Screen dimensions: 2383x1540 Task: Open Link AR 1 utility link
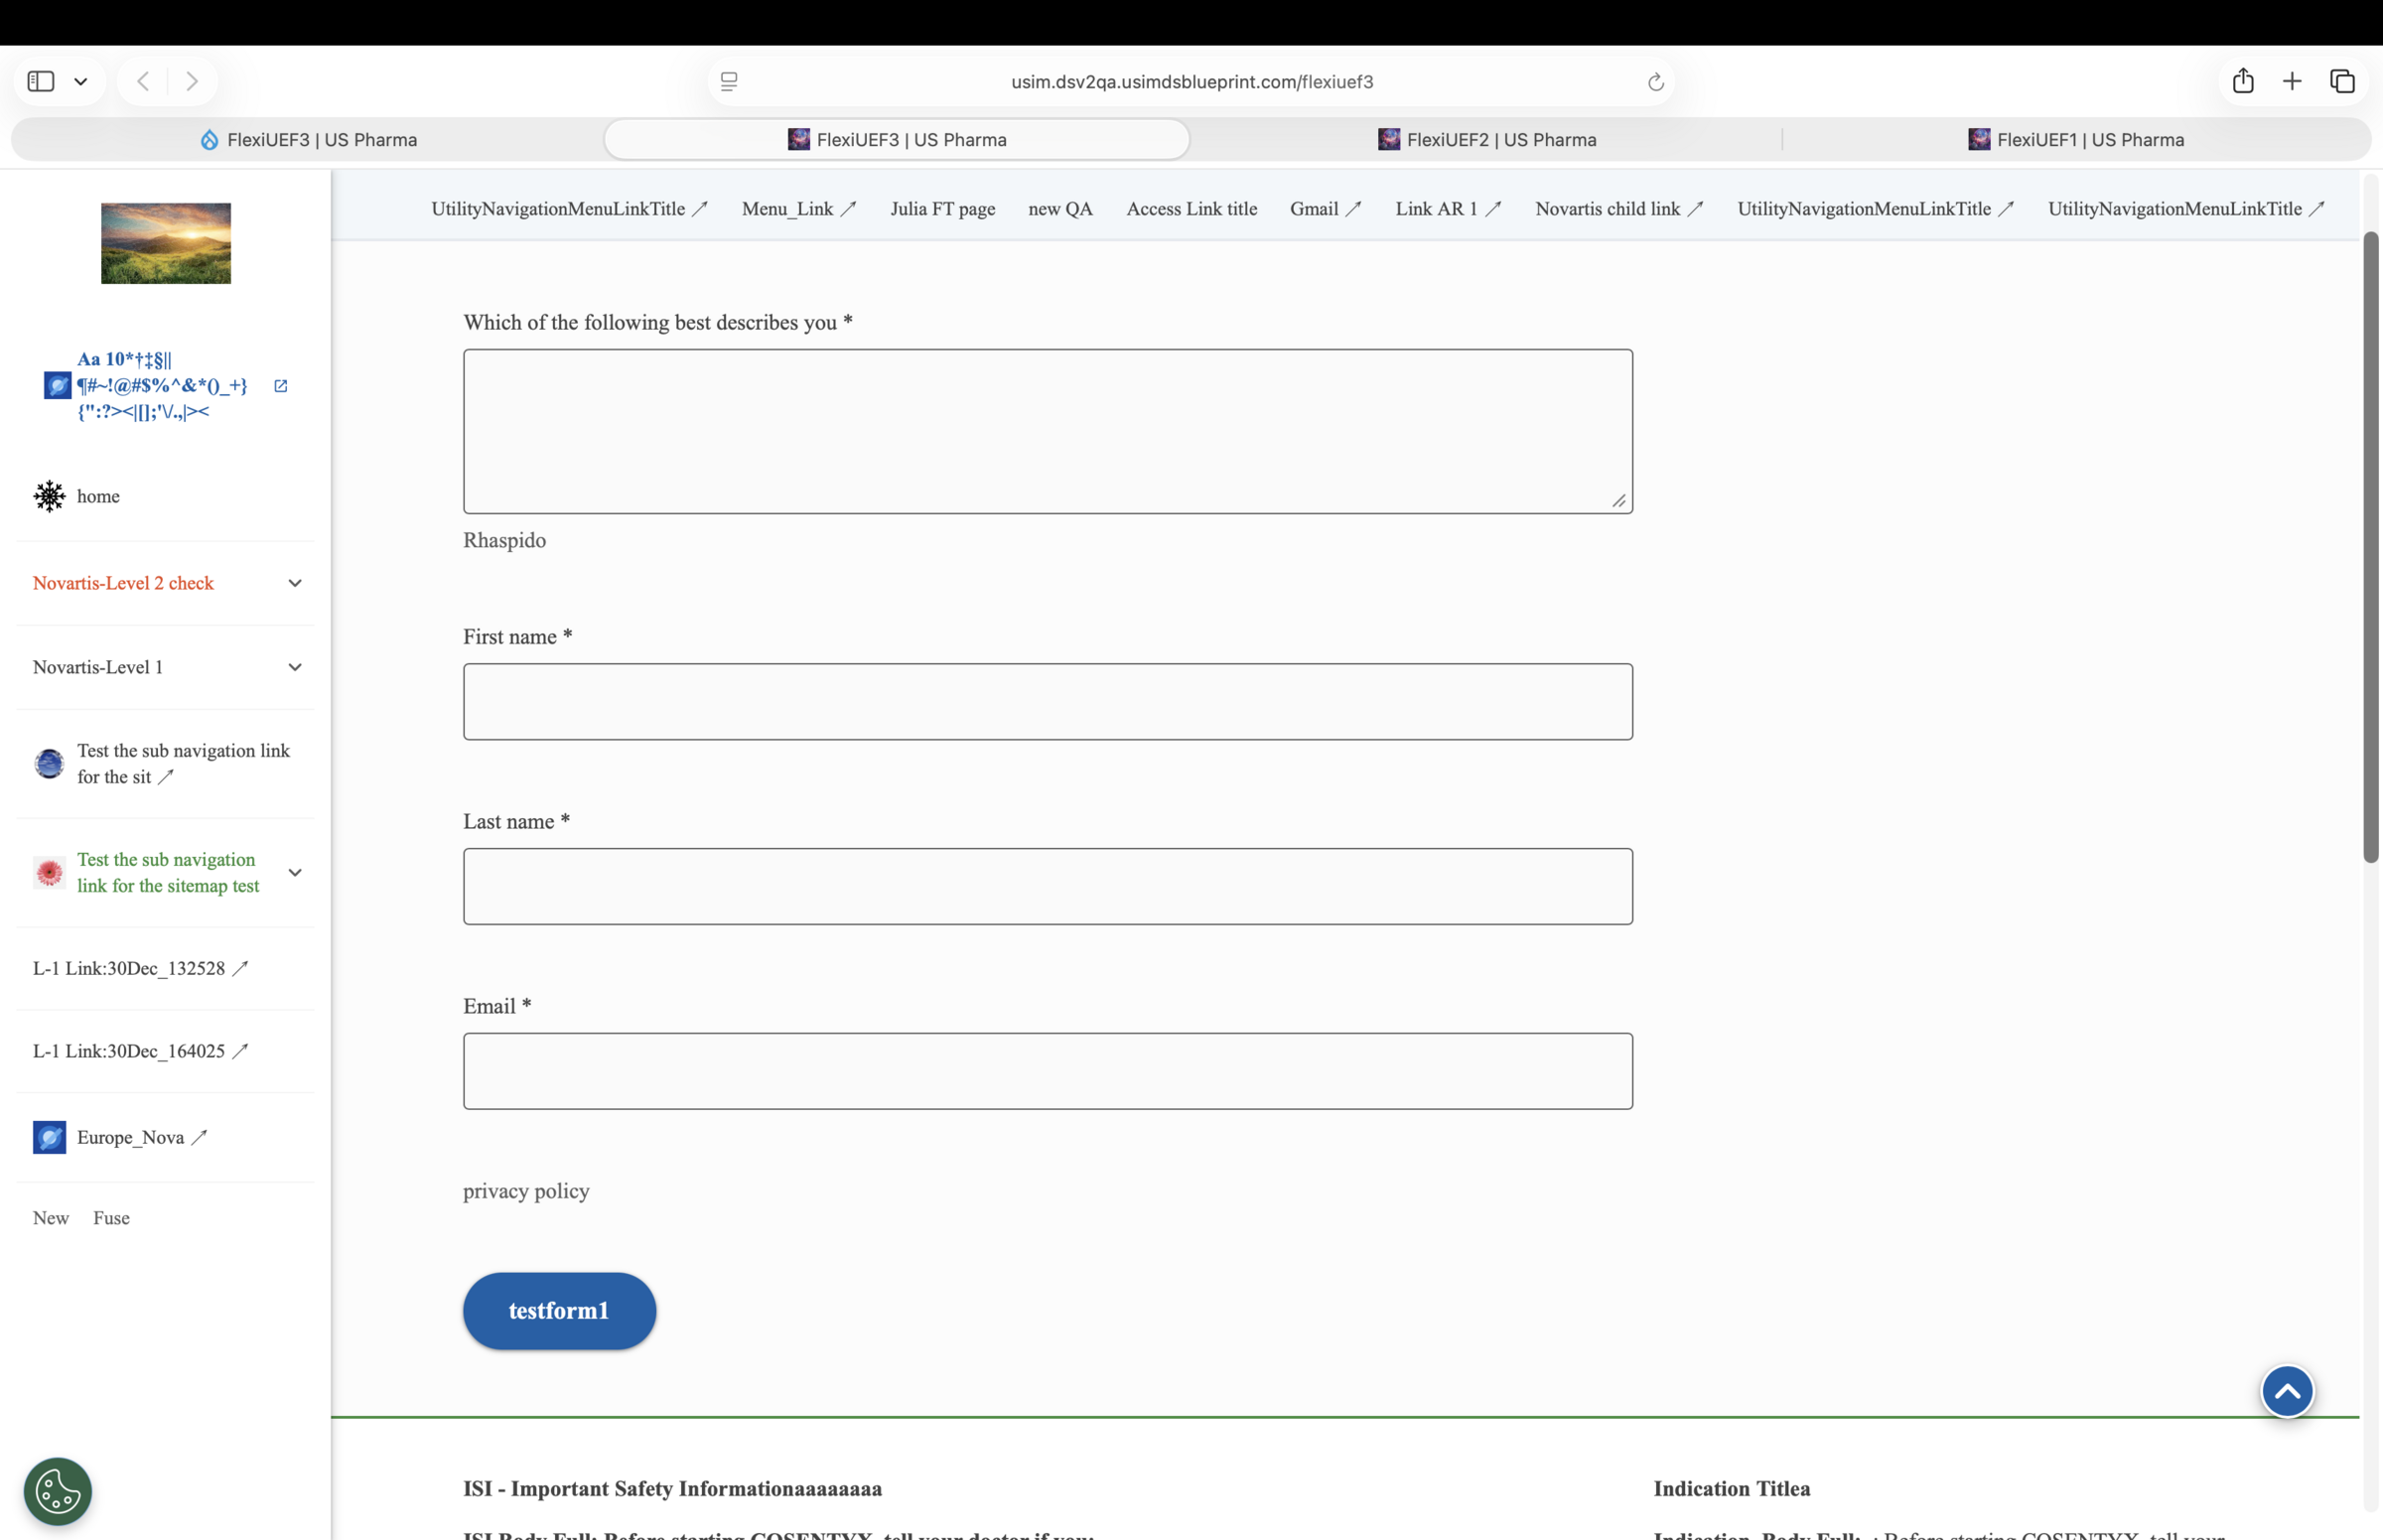pos(1449,209)
